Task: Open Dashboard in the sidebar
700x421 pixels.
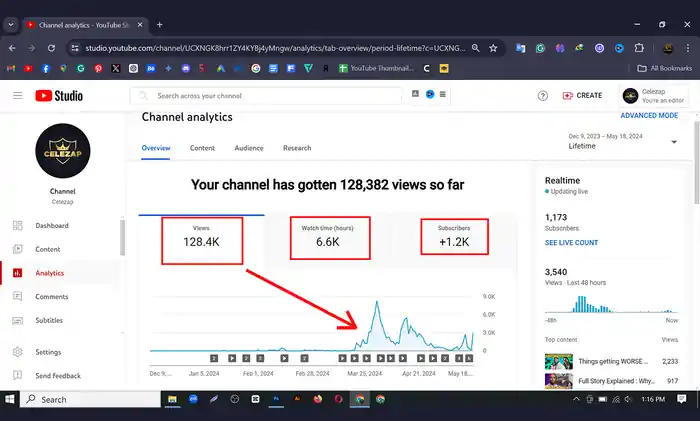Action: click(x=52, y=225)
